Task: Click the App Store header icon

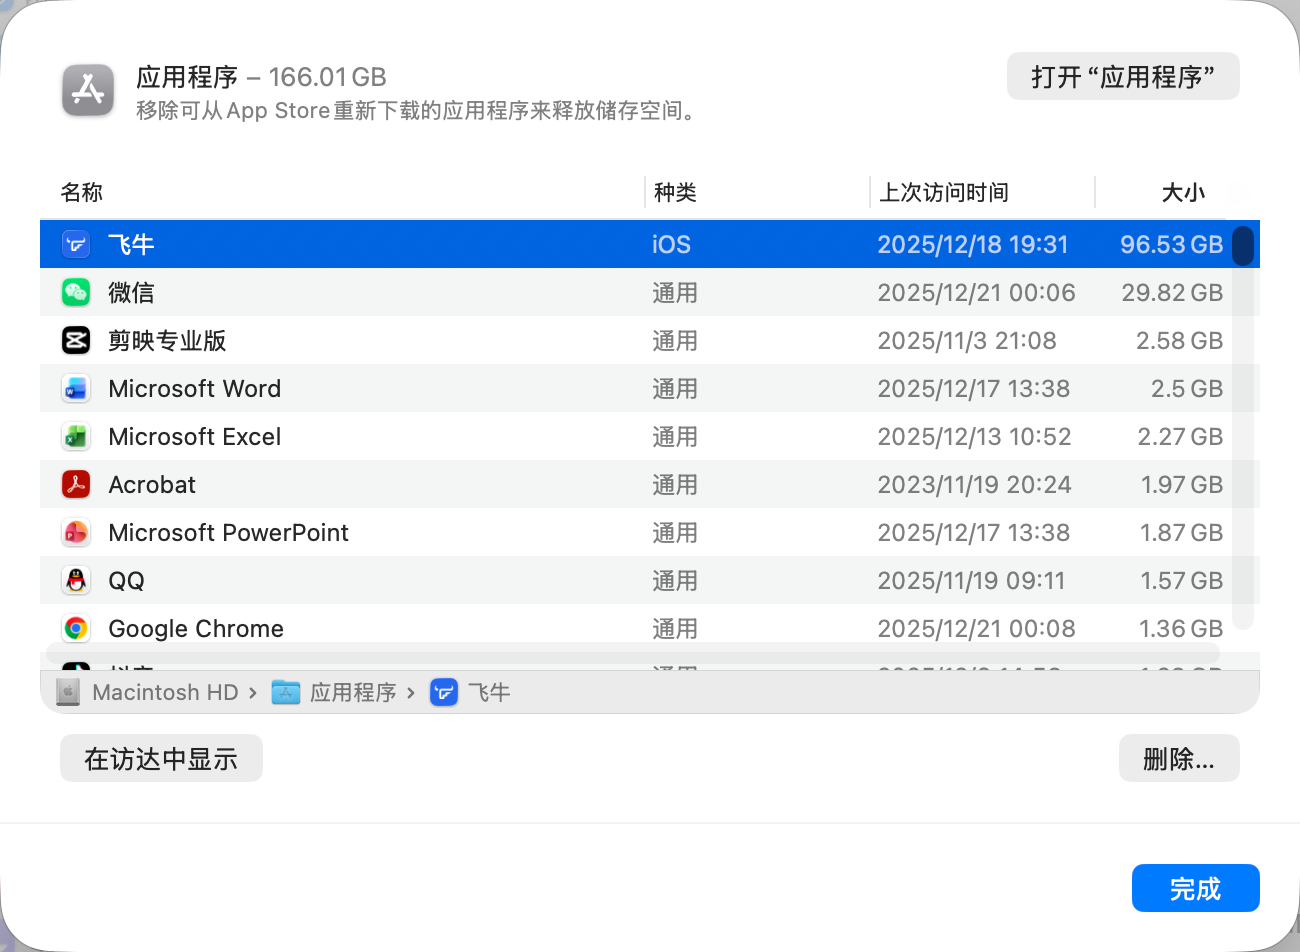Action: (88, 91)
